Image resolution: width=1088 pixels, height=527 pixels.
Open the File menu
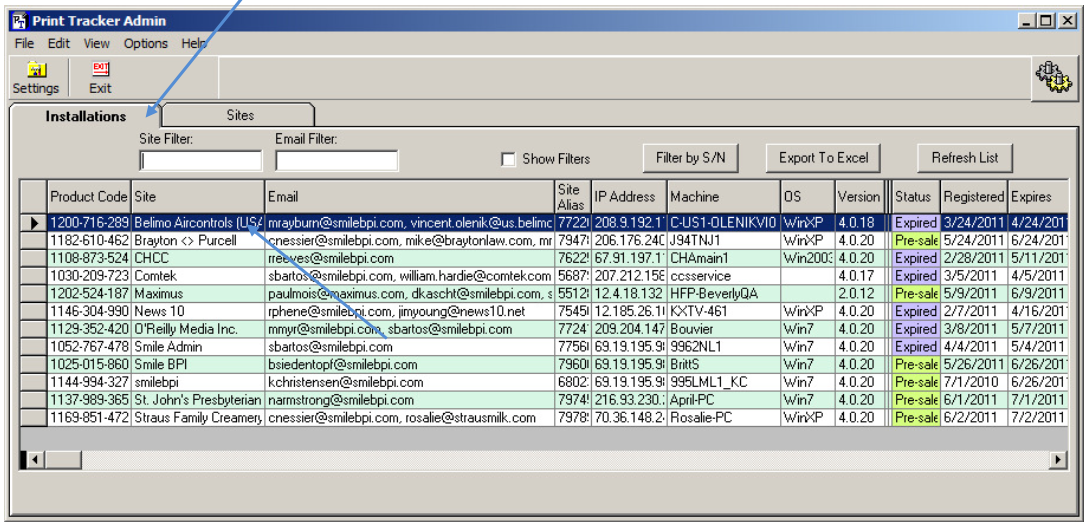[x=24, y=44]
